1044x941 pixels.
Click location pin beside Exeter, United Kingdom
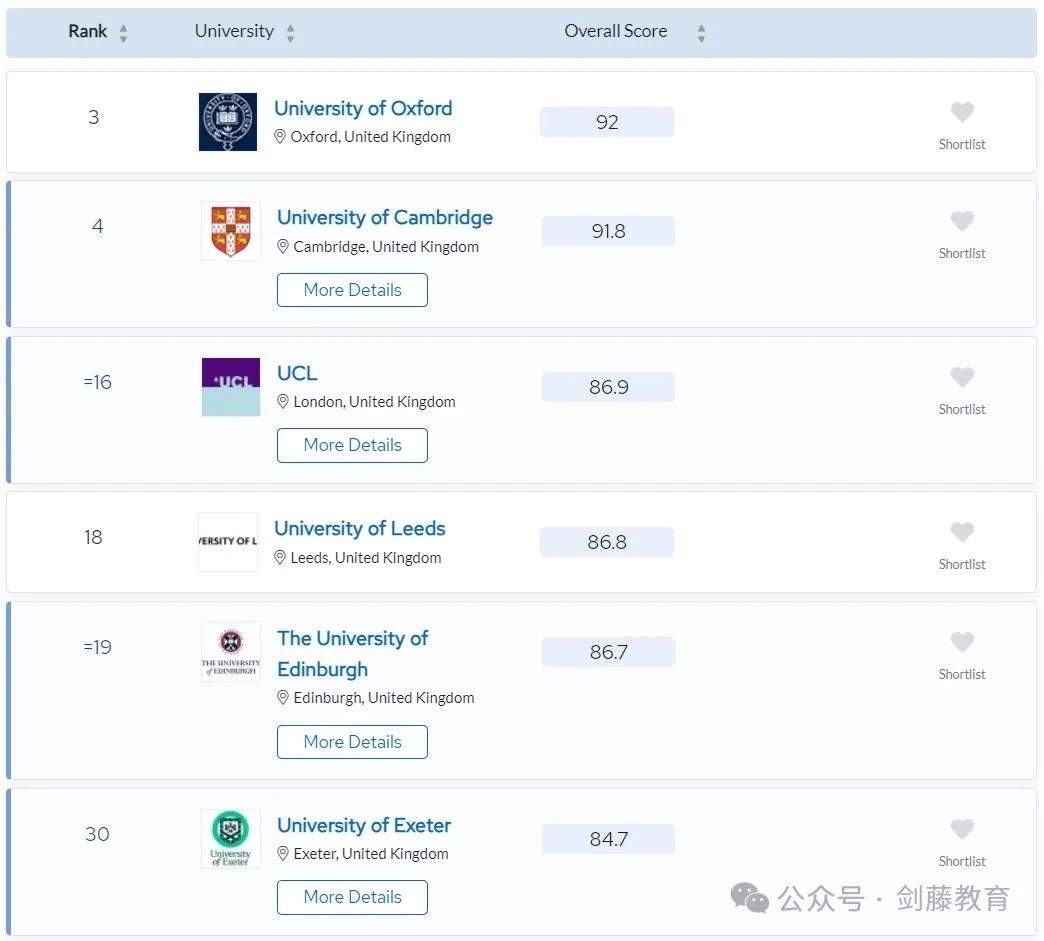(x=282, y=853)
